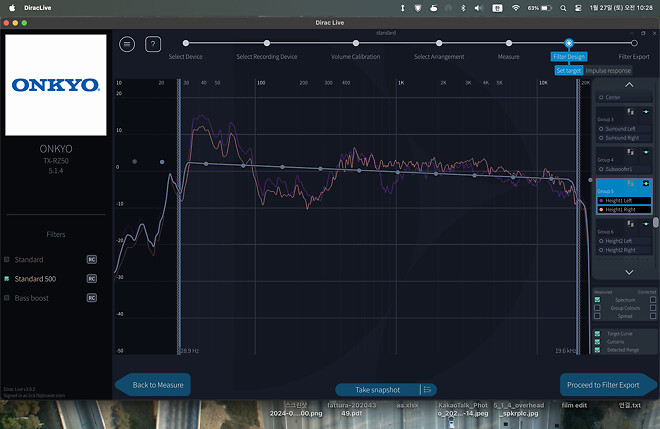Screen dimensions: 660x429
Task: Open the hamburger menu icon
Action: tap(127, 44)
